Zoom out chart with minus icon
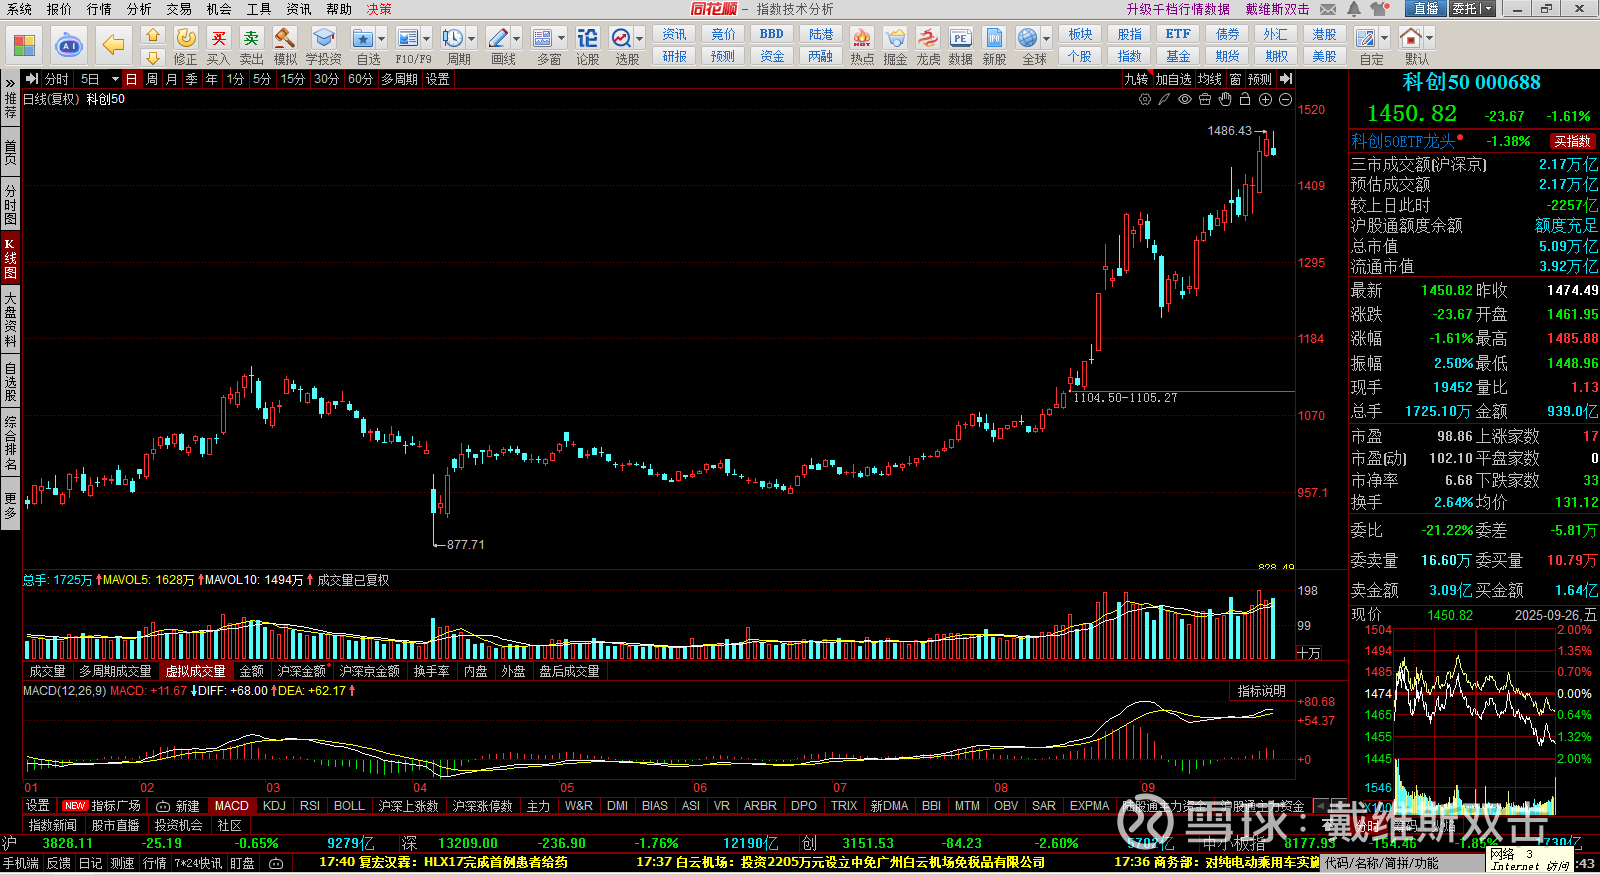 [1285, 100]
